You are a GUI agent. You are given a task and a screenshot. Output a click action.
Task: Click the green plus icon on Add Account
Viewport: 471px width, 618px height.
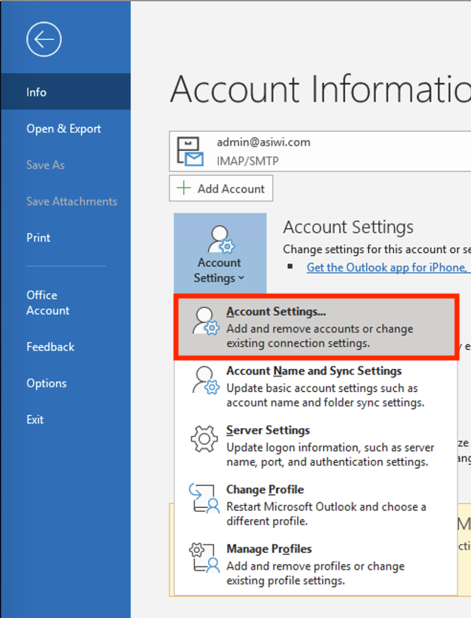tap(184, 188)
